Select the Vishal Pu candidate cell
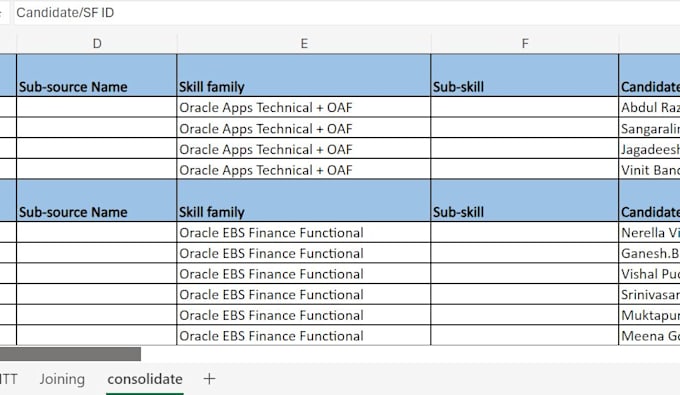Viewport: 680px width, 395px height. 649,274
